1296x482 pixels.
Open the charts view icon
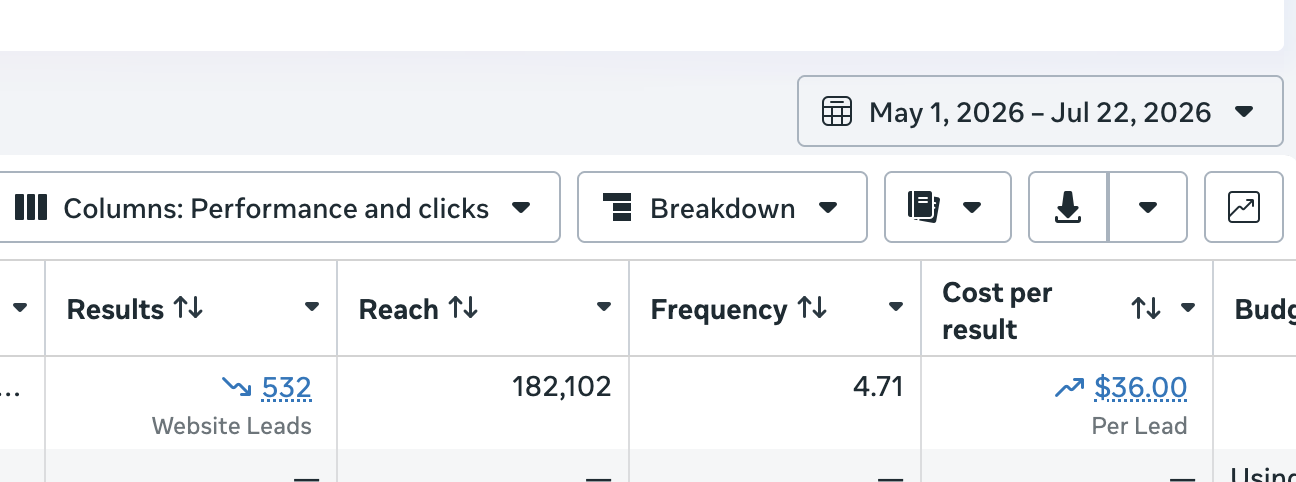1243,207
